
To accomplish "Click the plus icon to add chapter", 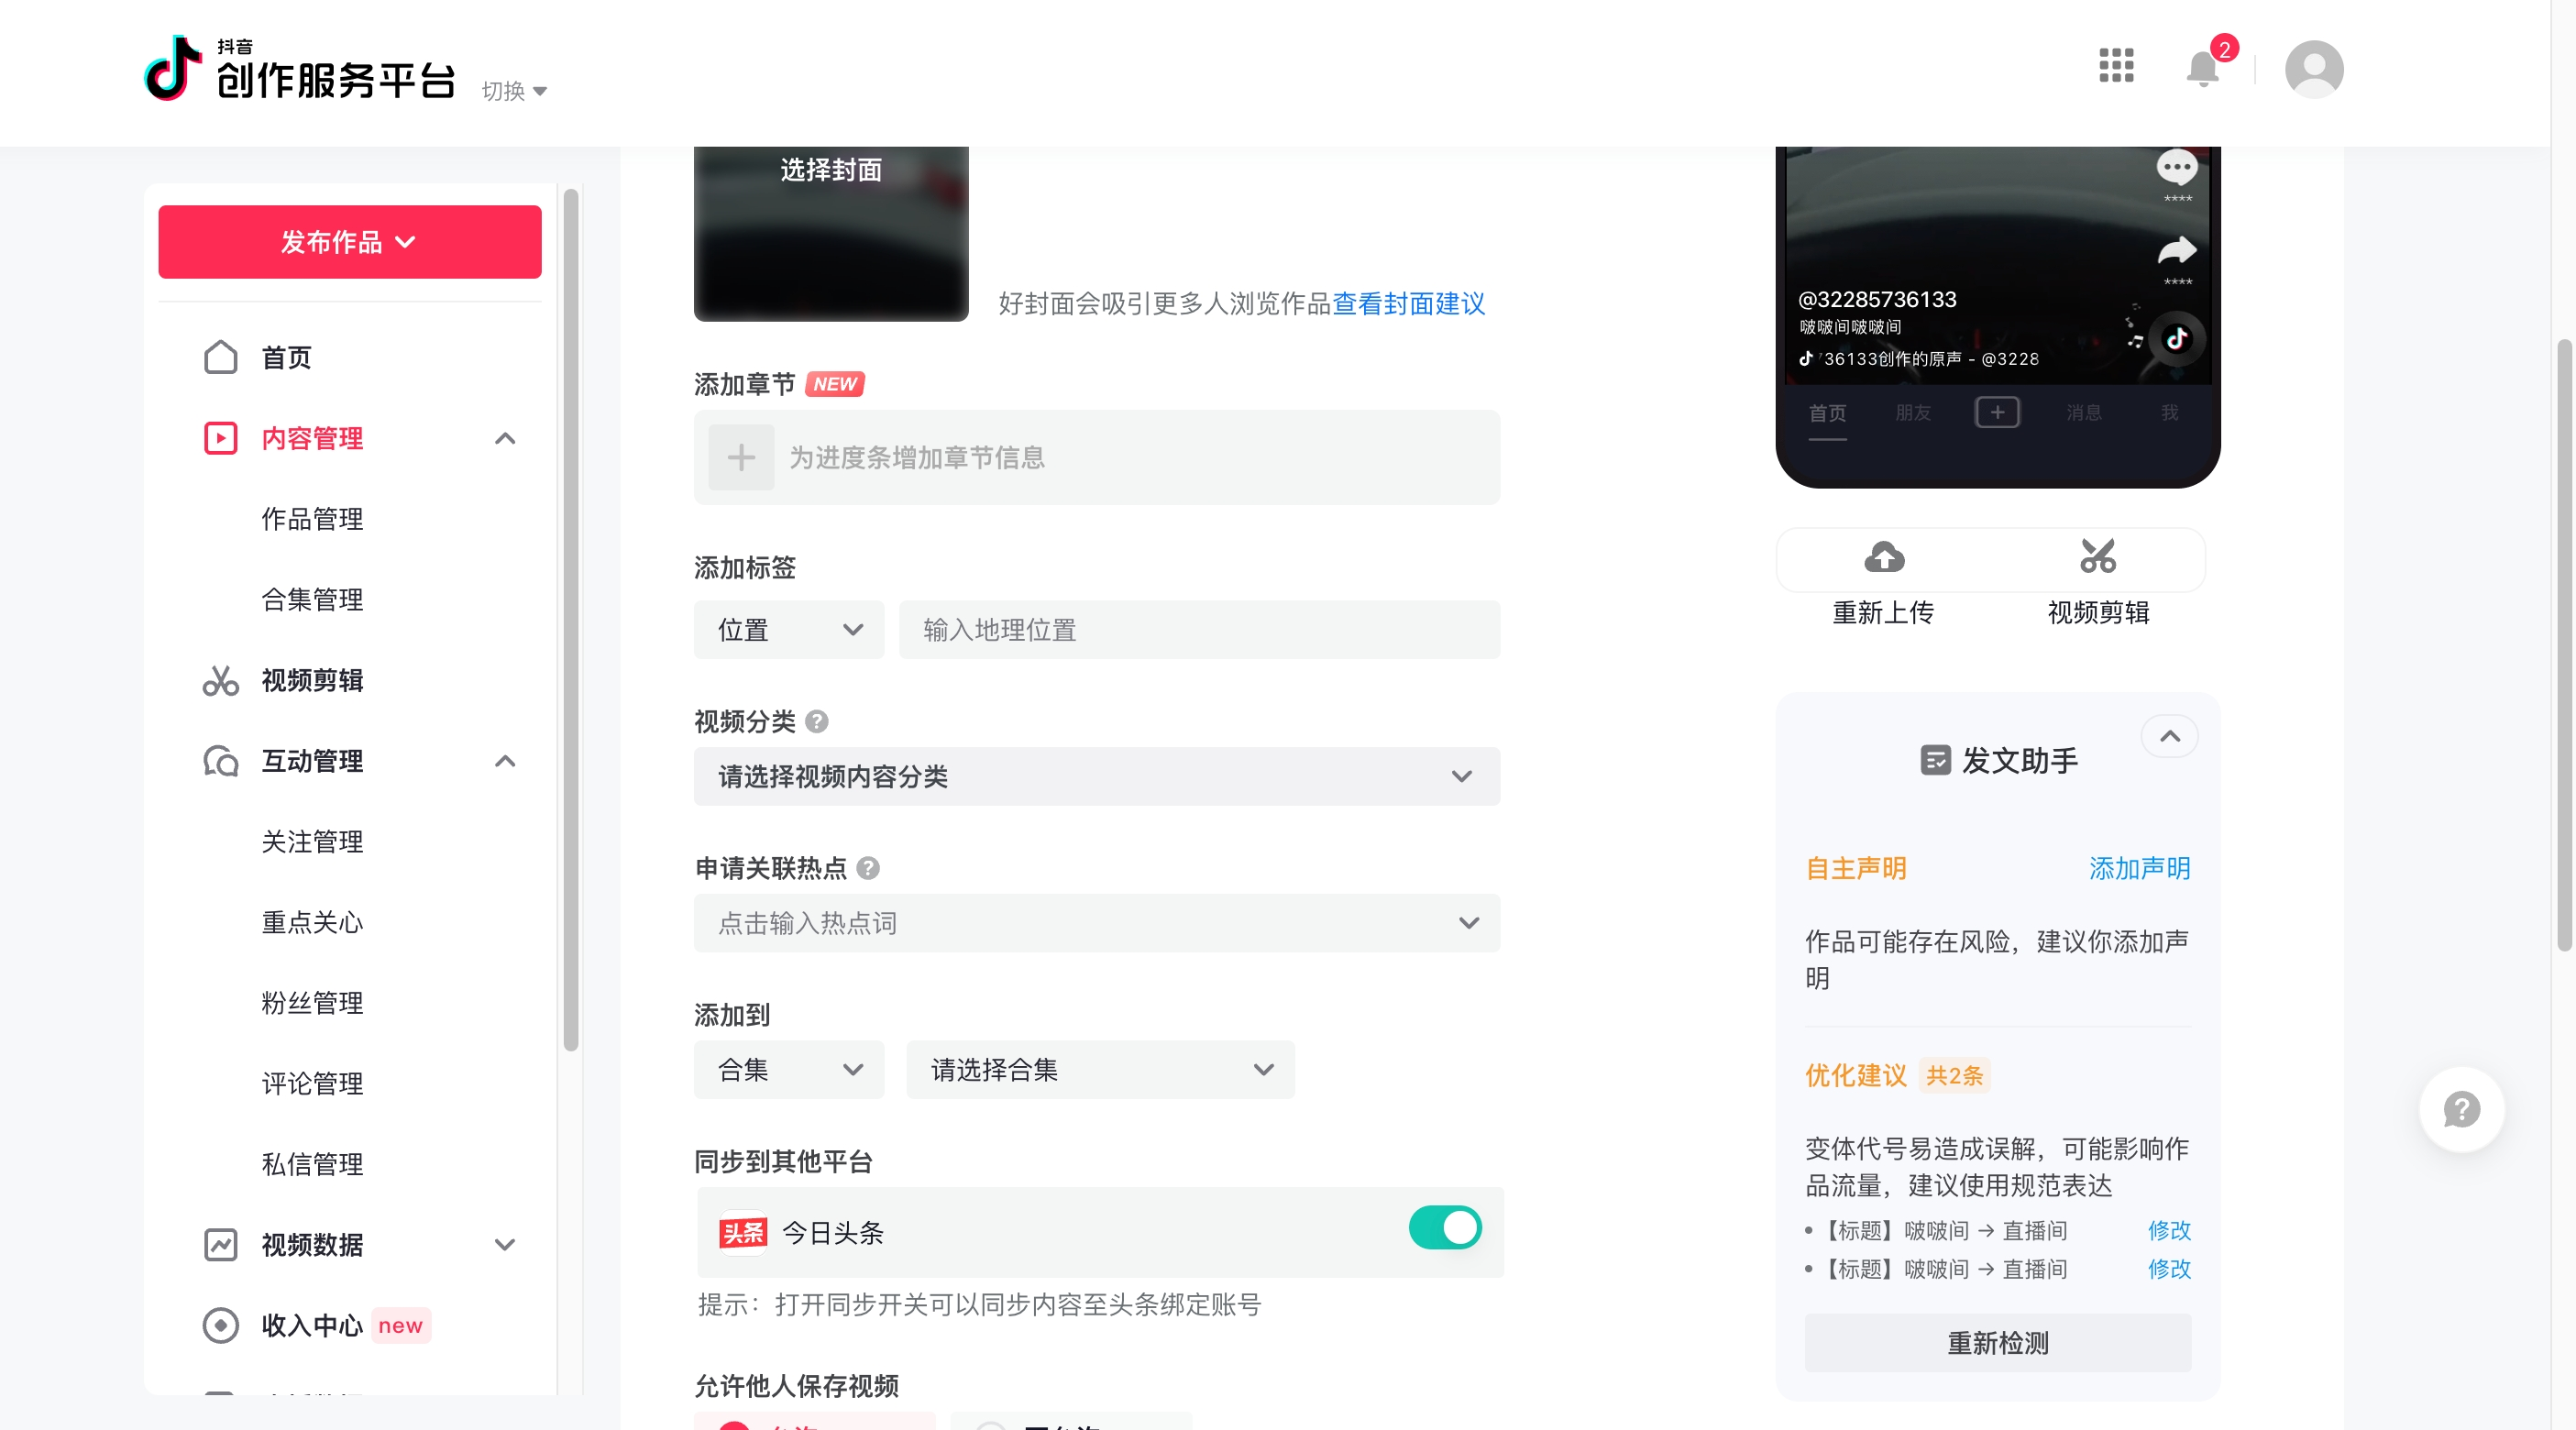I will [741, 458].
